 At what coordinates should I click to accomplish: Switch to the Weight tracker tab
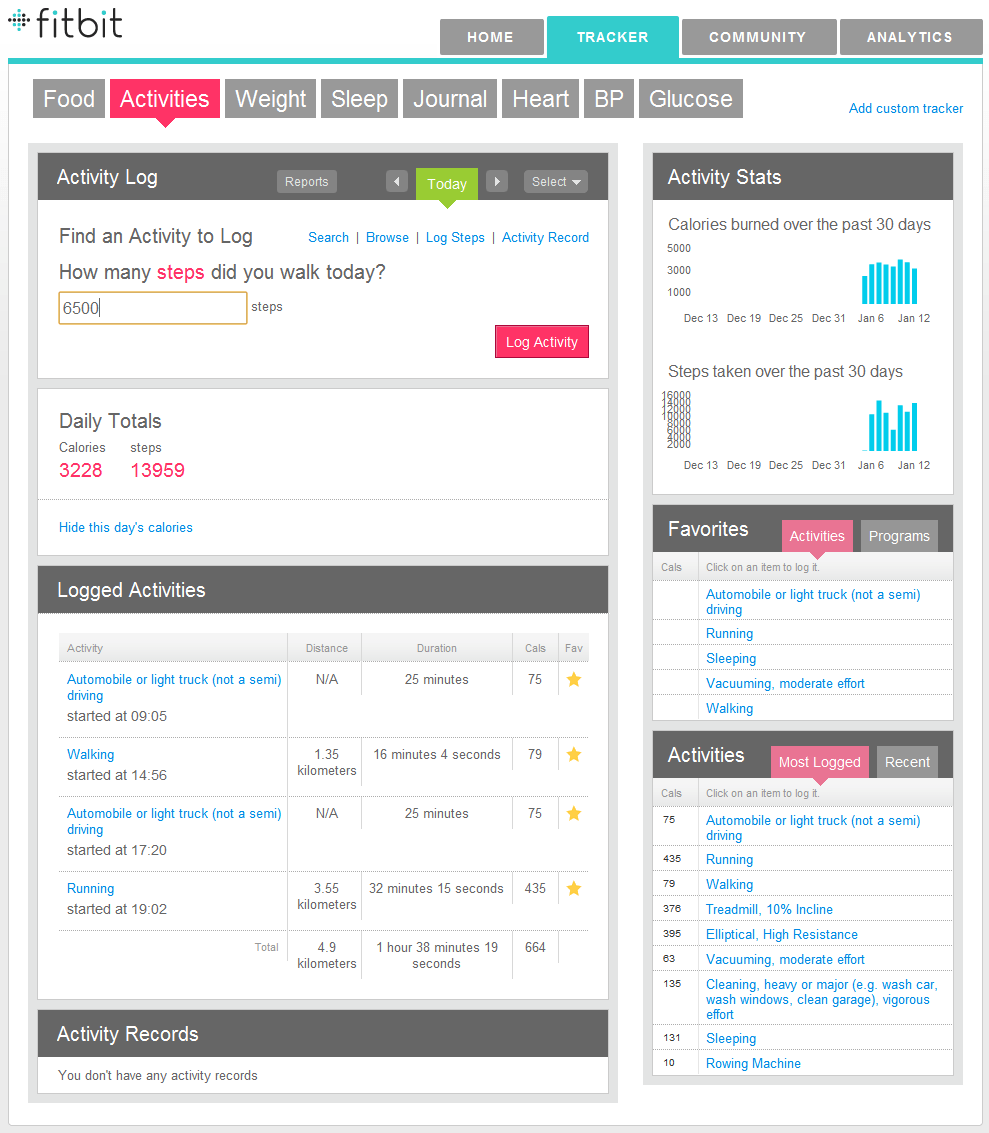270,98
